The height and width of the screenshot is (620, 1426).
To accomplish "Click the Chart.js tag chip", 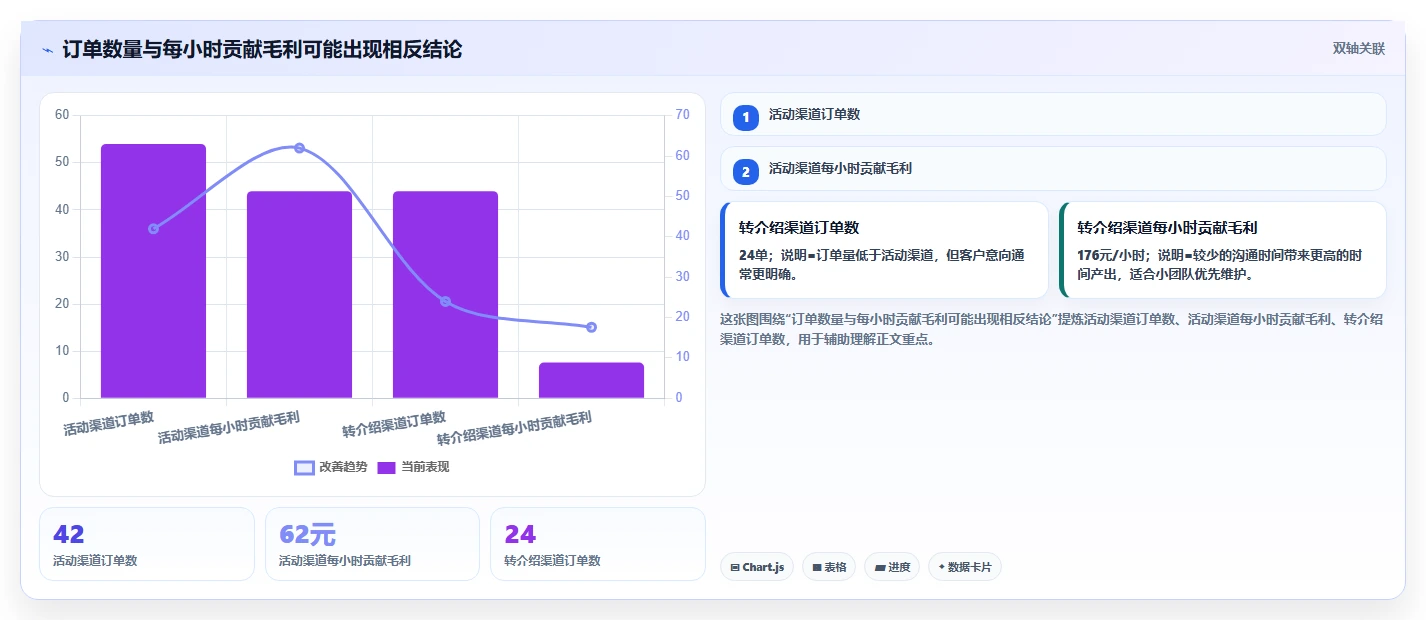I will pos(757,567).
